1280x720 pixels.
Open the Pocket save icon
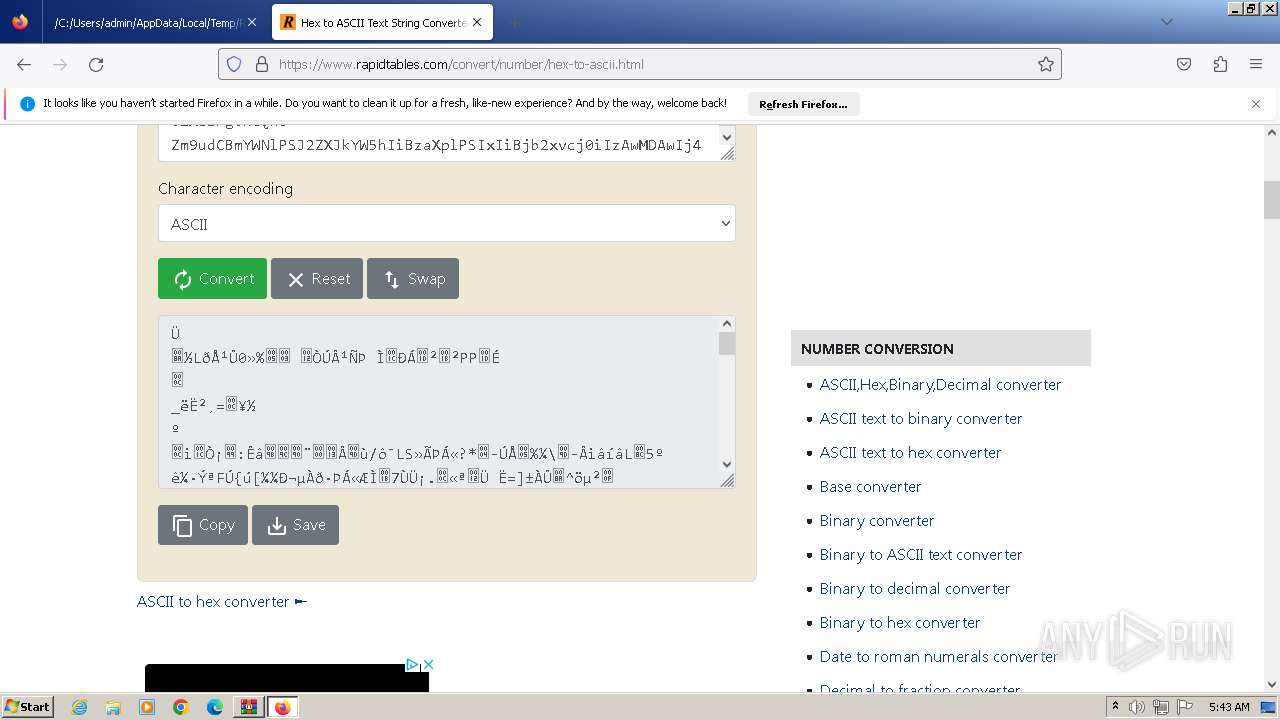pyautogui.click(x=1184, y=64)
